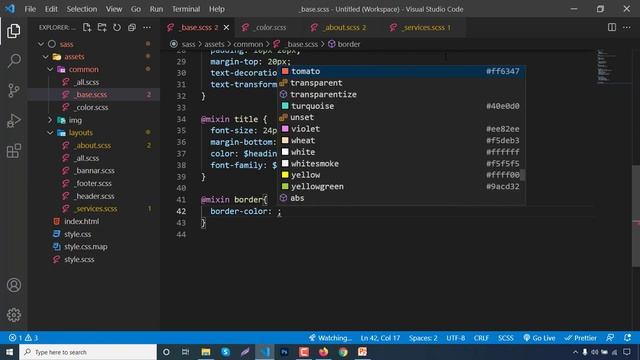This screenshot has width=640, height=360.
Task: Open _bannar.scss in the file tree
Action: click(94, 171)
